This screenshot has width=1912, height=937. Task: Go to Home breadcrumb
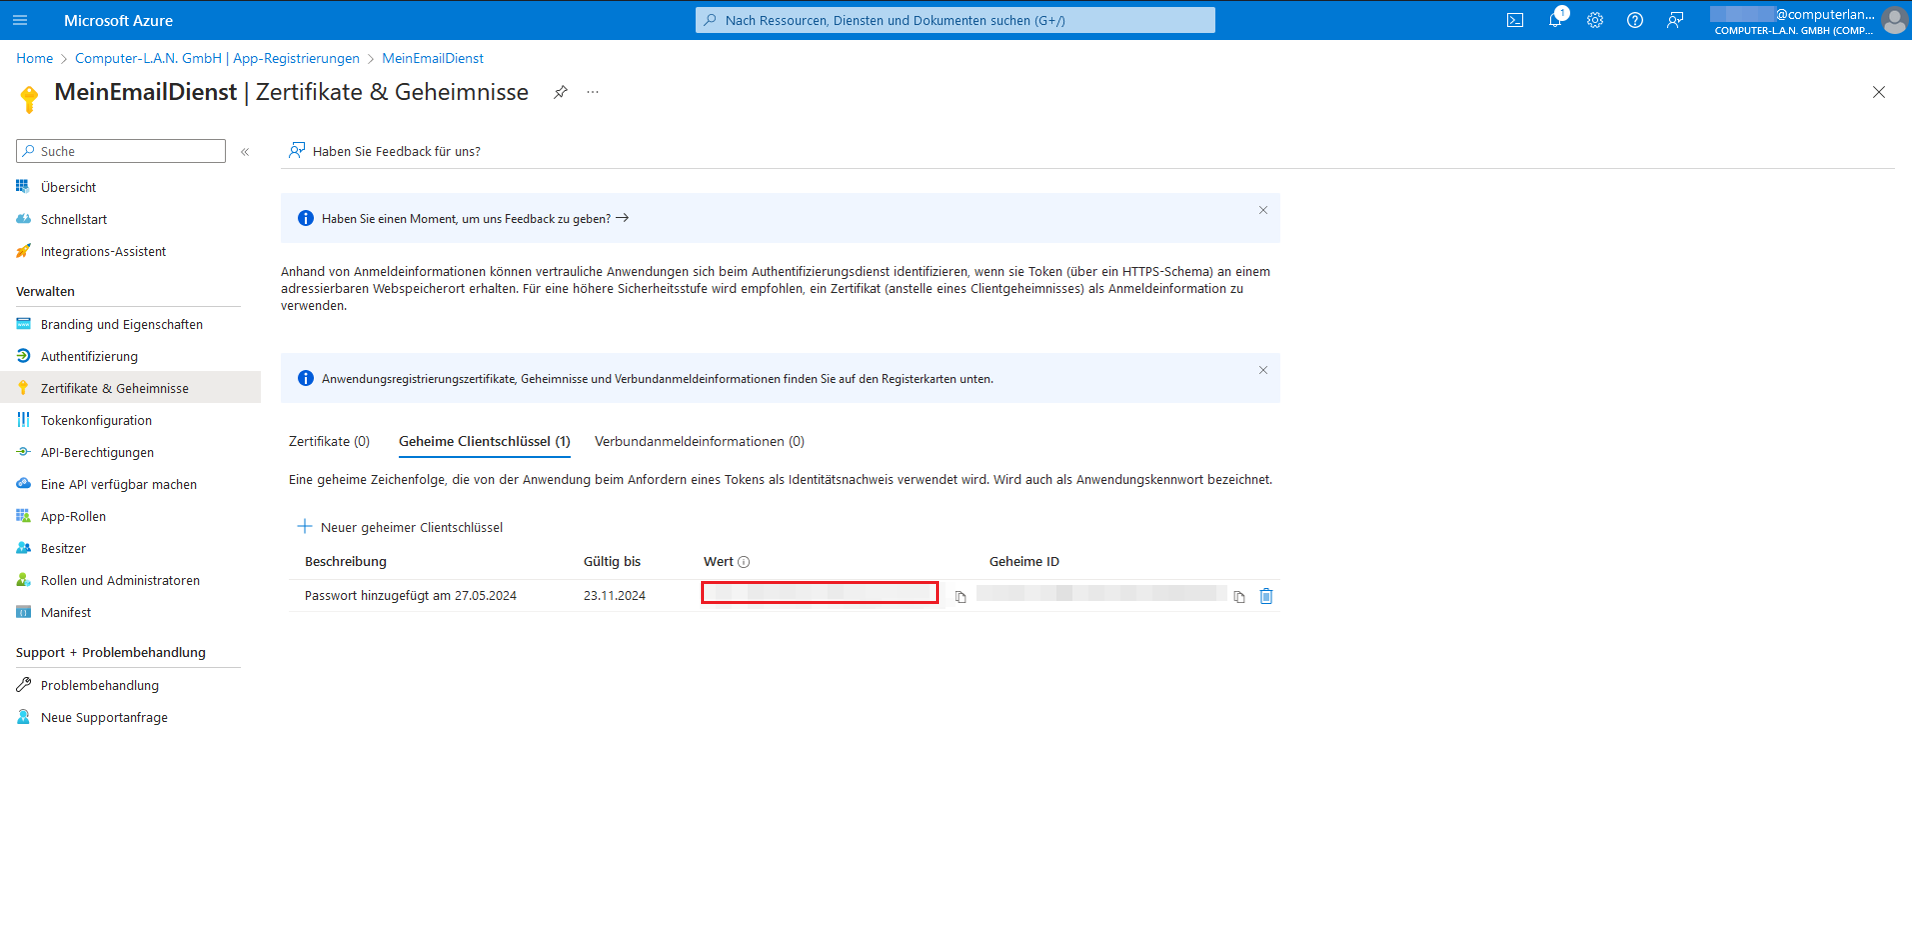[x=35, y=58]
